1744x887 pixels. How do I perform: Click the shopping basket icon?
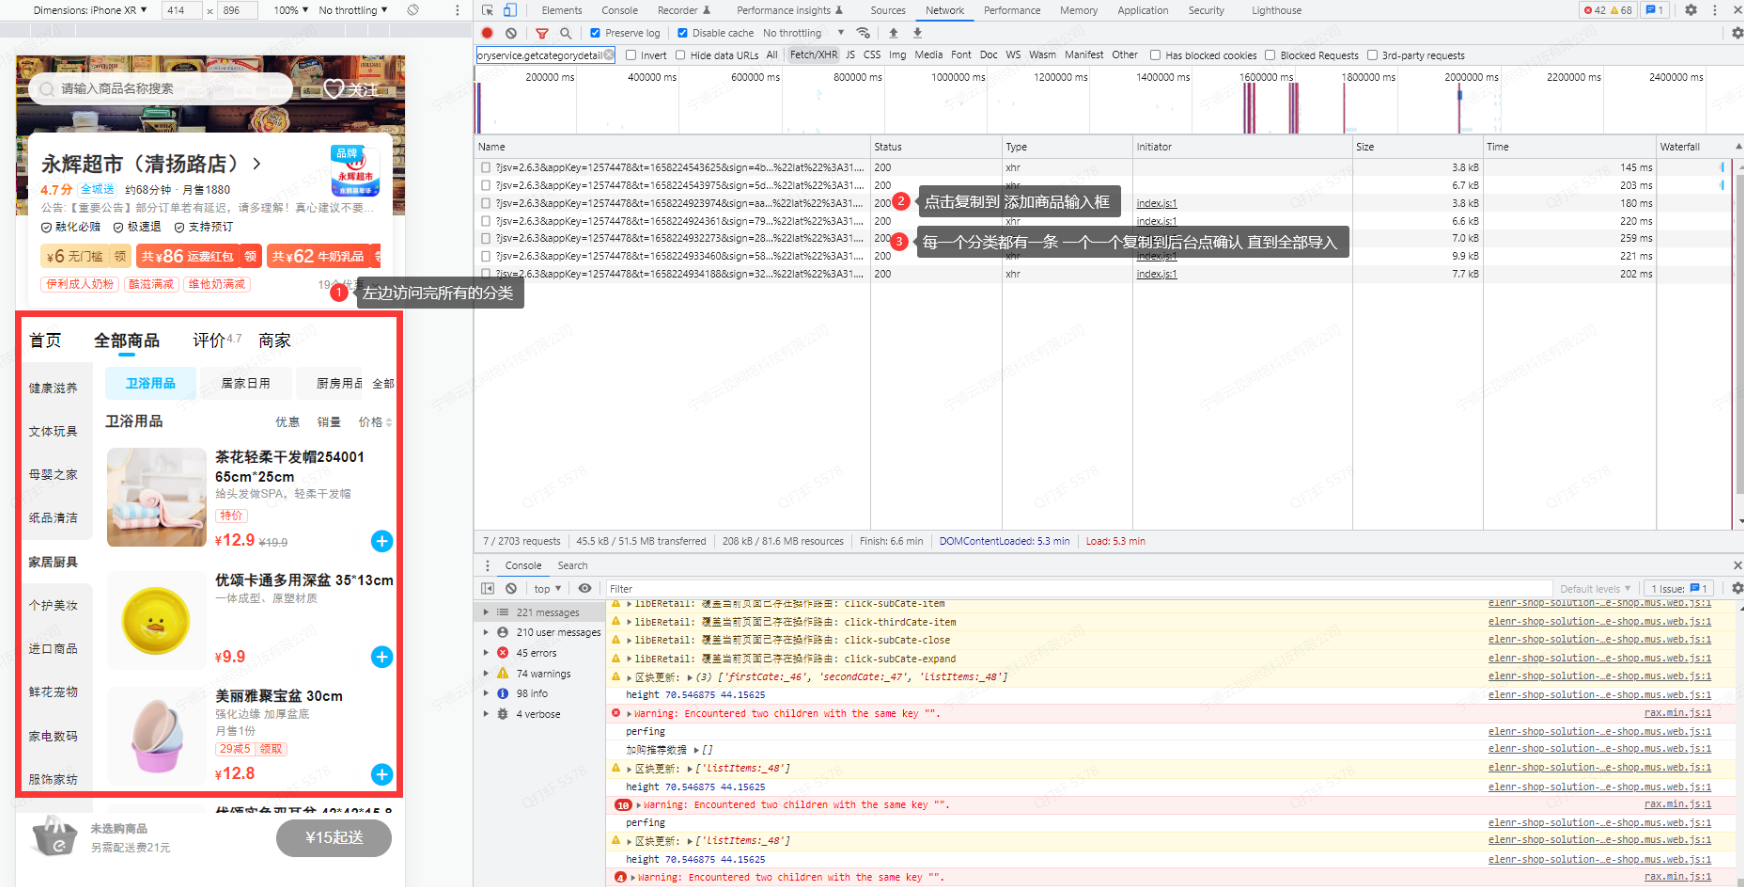click(x=54, y=836)
